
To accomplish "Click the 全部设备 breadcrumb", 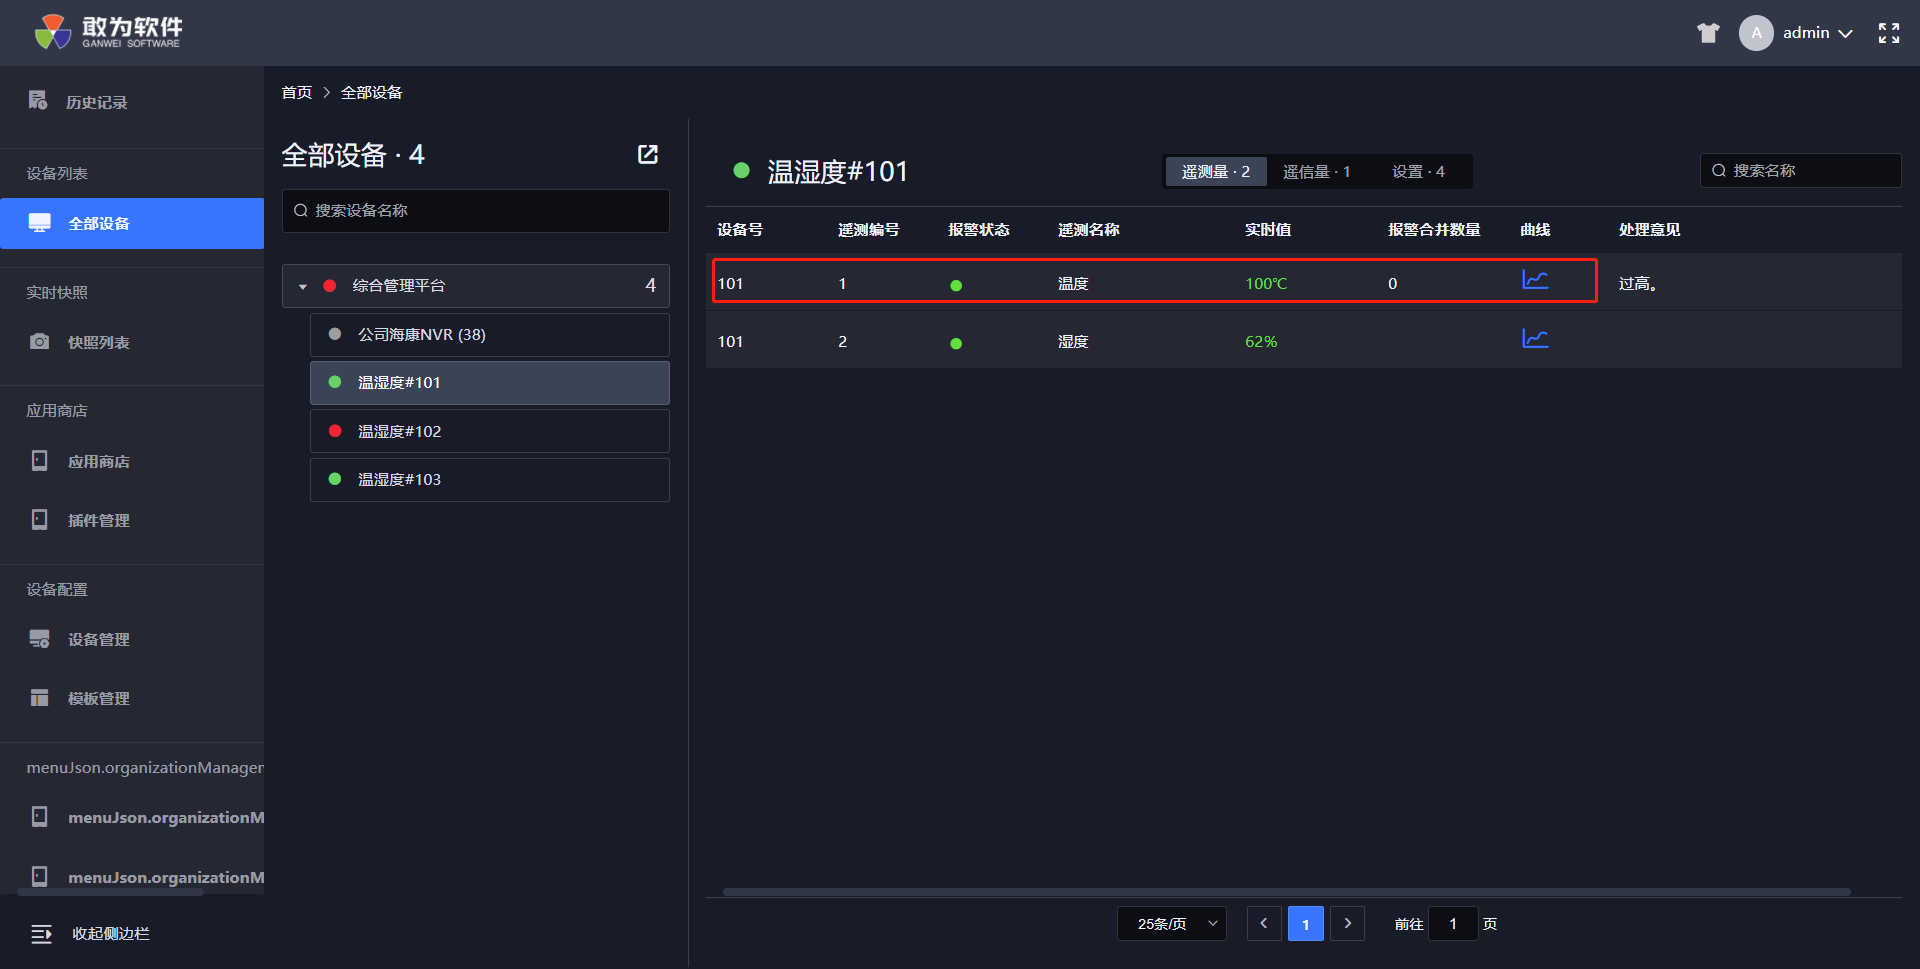I will tap(372, 92).
